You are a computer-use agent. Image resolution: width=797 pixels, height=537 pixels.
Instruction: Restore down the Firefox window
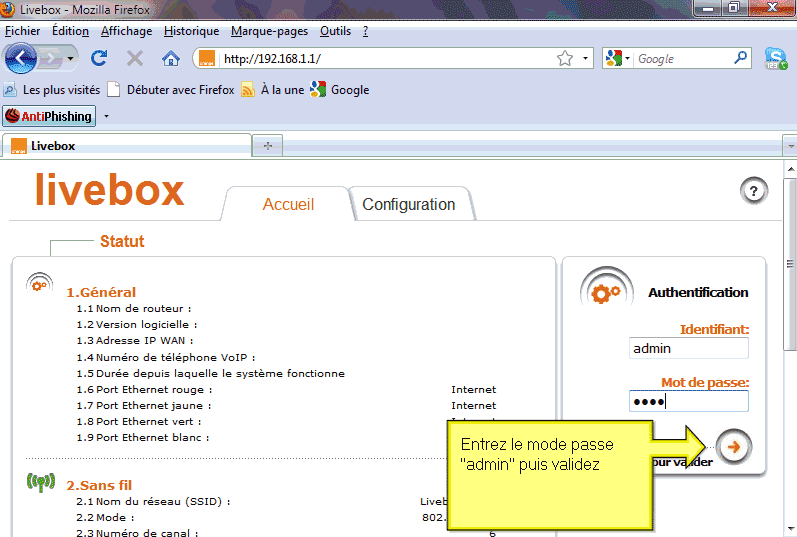point(735,8)
